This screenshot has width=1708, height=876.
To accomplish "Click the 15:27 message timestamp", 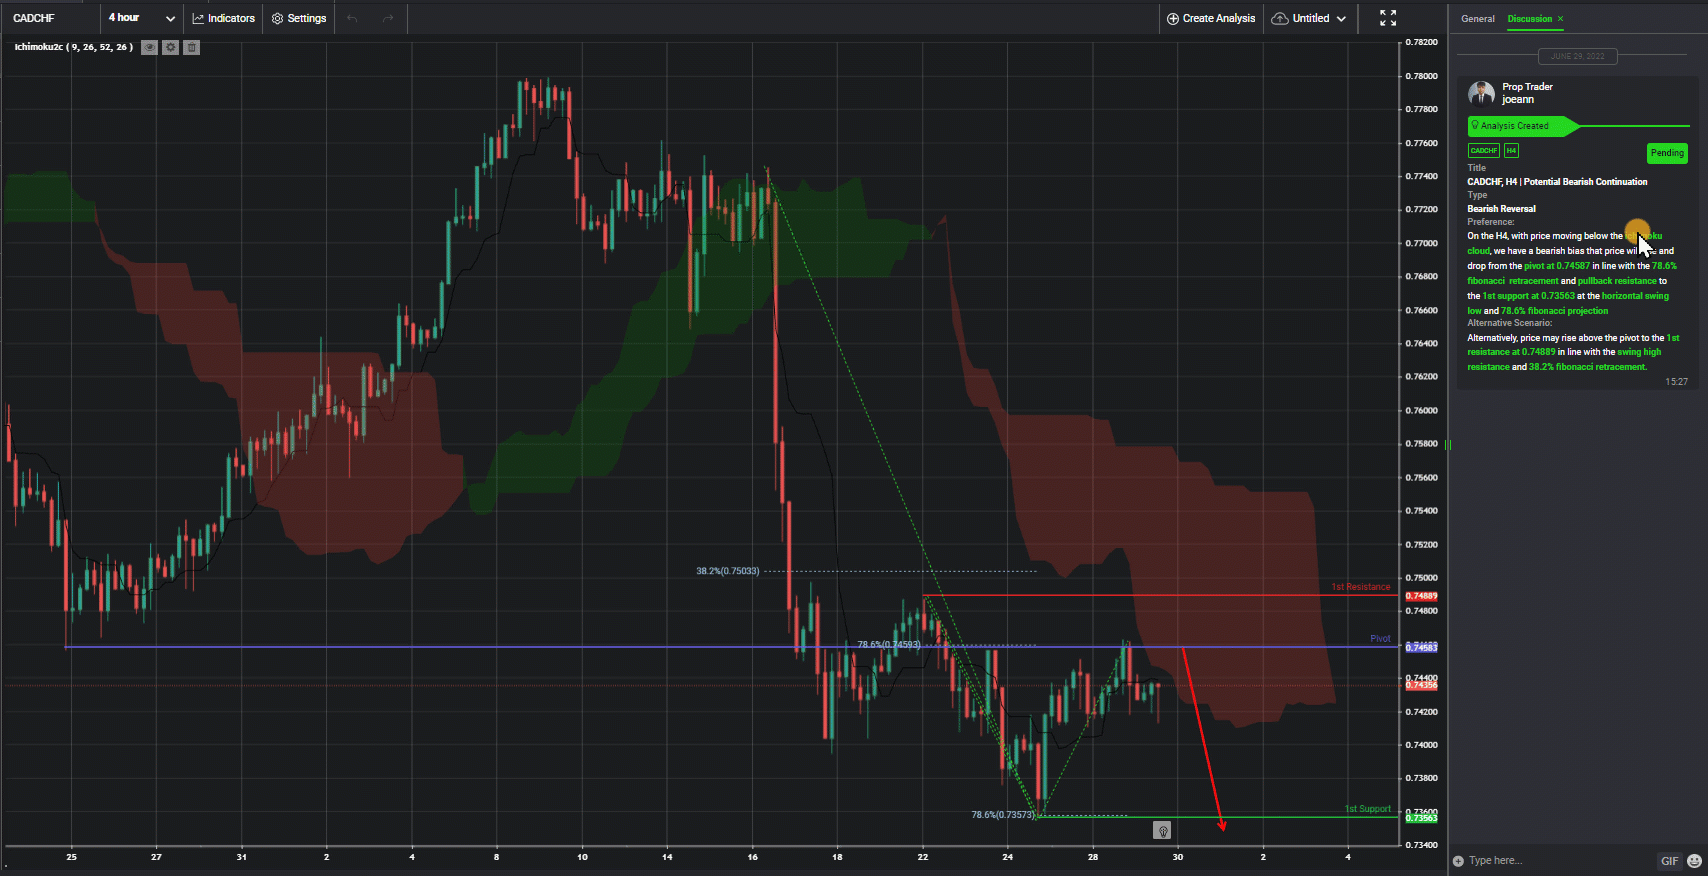I will tap(1676, 382).
